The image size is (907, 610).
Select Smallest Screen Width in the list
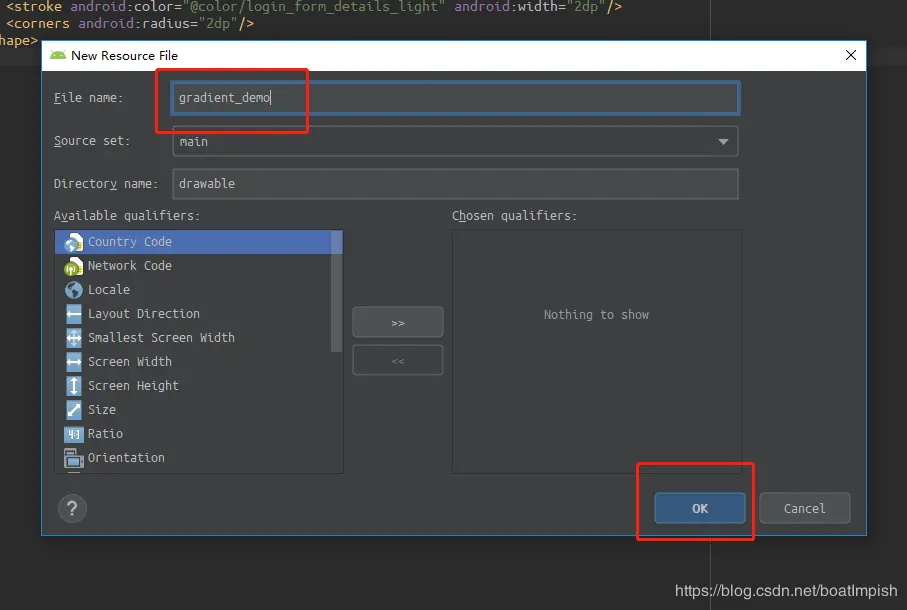pyautogui.click(x=193, y=338)
